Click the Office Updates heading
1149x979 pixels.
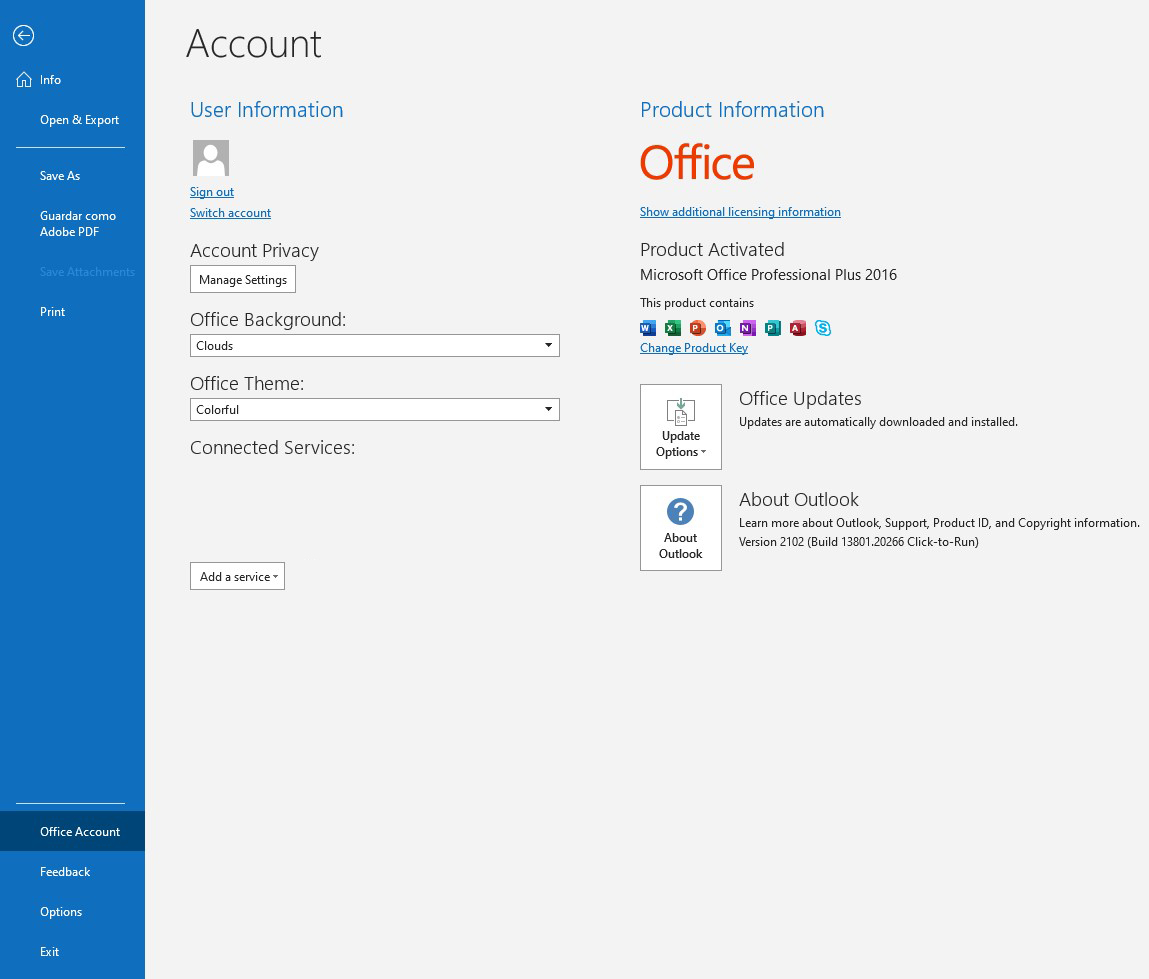(x=800, y=398)
